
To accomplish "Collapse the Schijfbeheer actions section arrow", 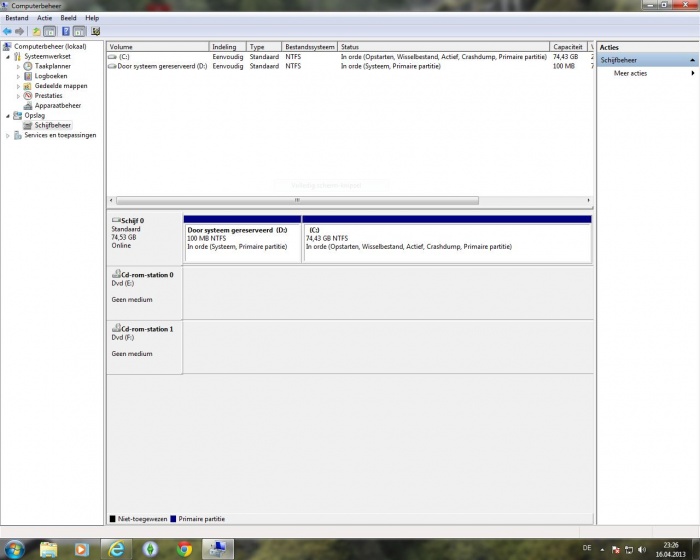I will pyautogui.click(x=692, y=60).
